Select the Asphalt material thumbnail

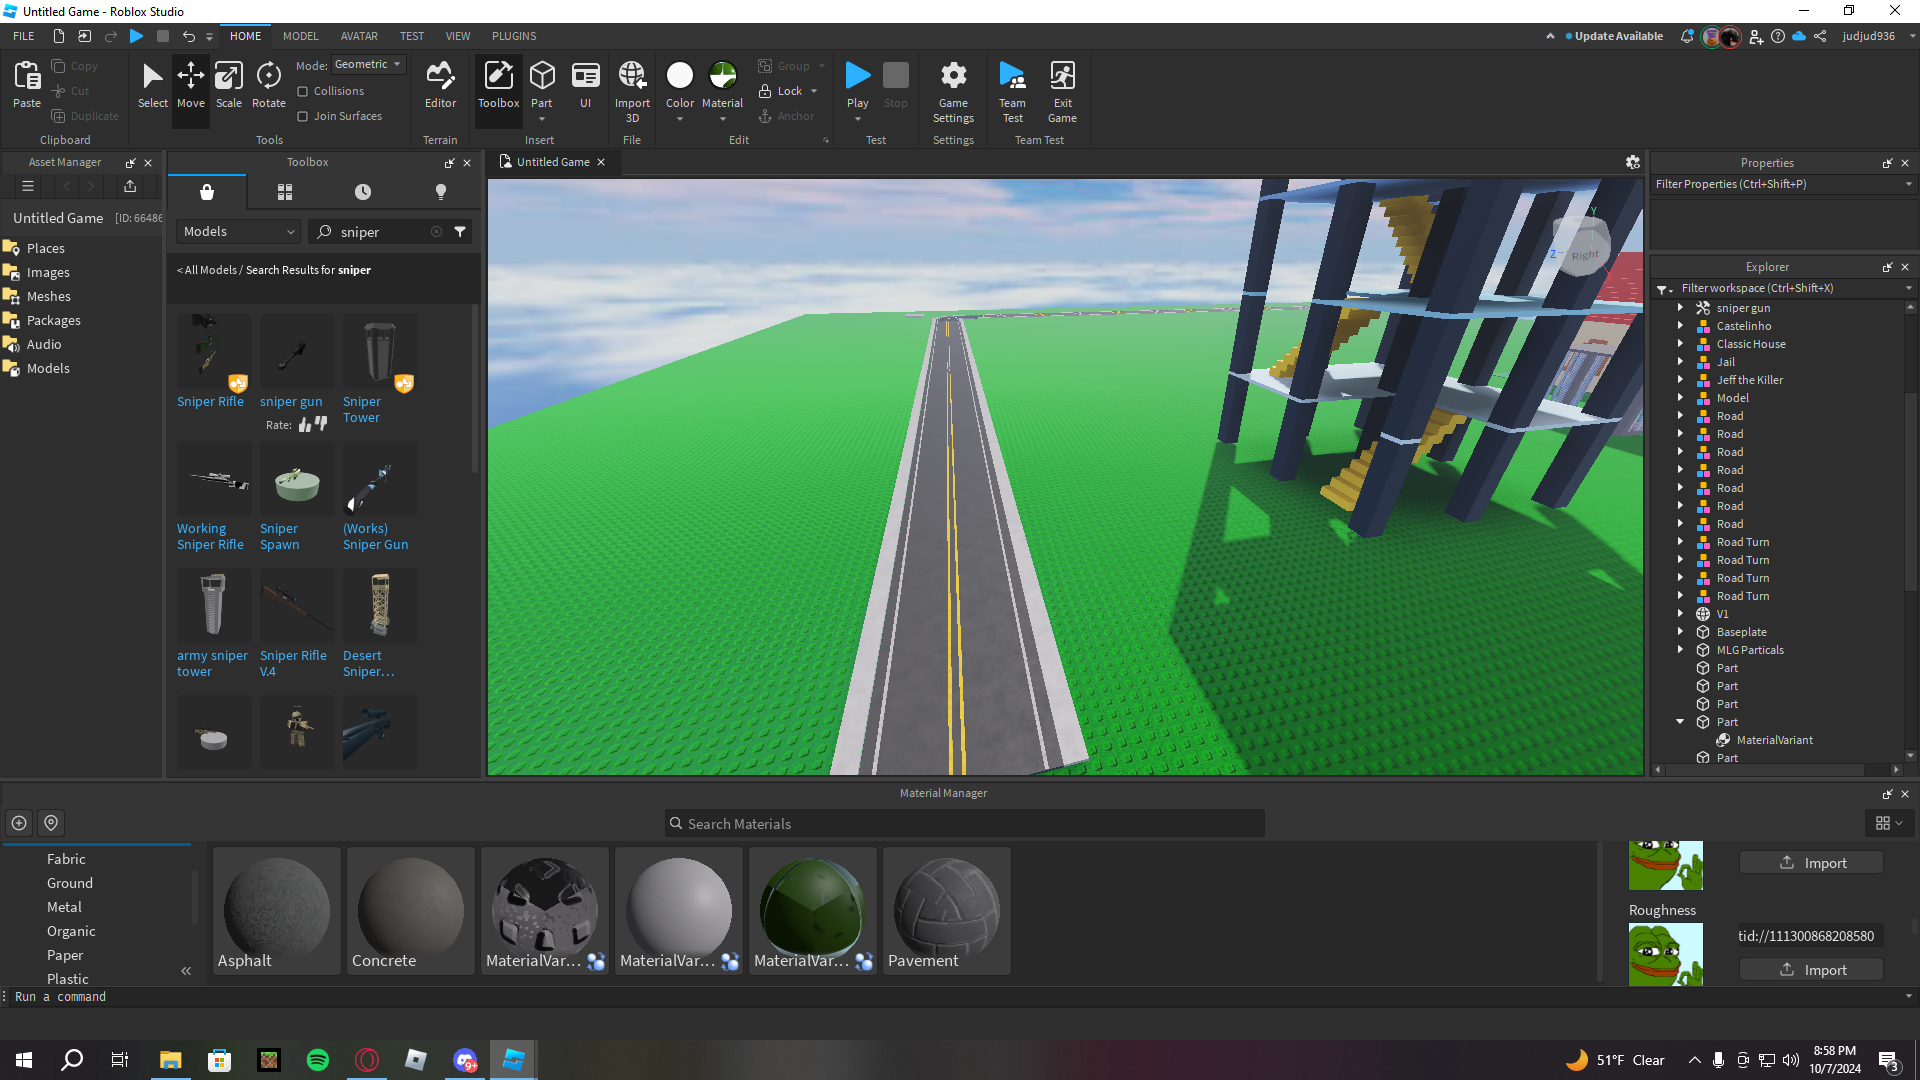point(277,910)
